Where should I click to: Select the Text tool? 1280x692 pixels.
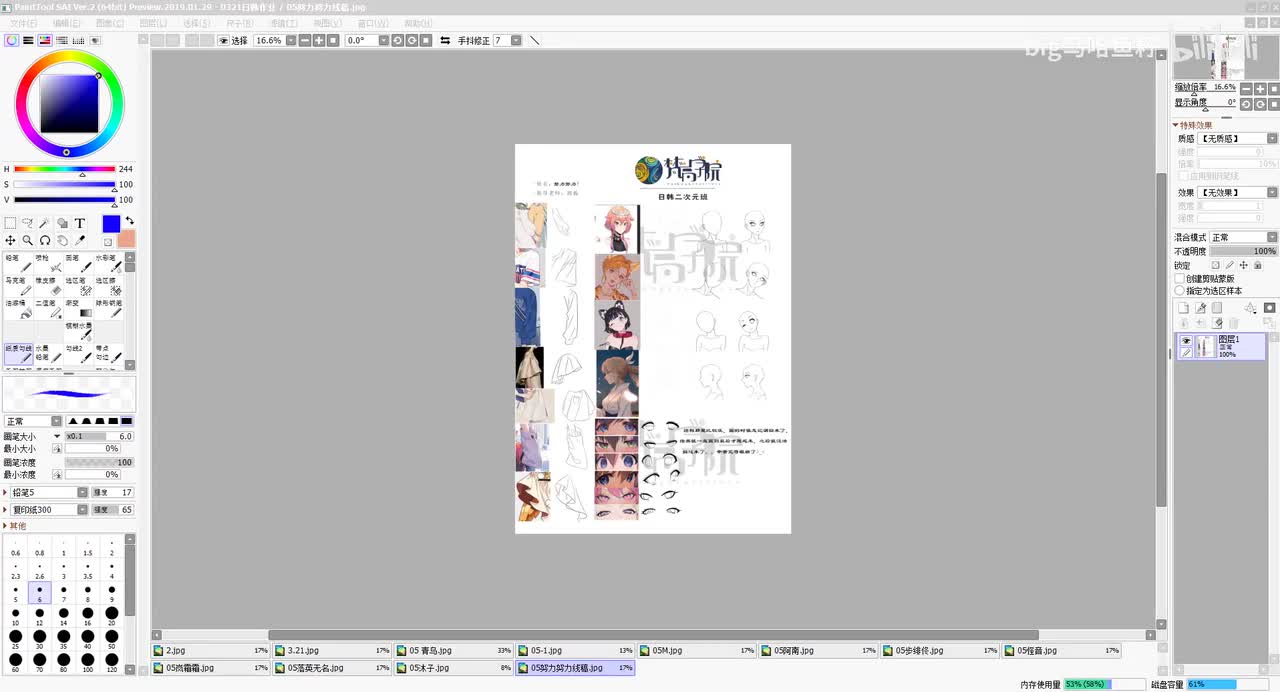(80, 223)
